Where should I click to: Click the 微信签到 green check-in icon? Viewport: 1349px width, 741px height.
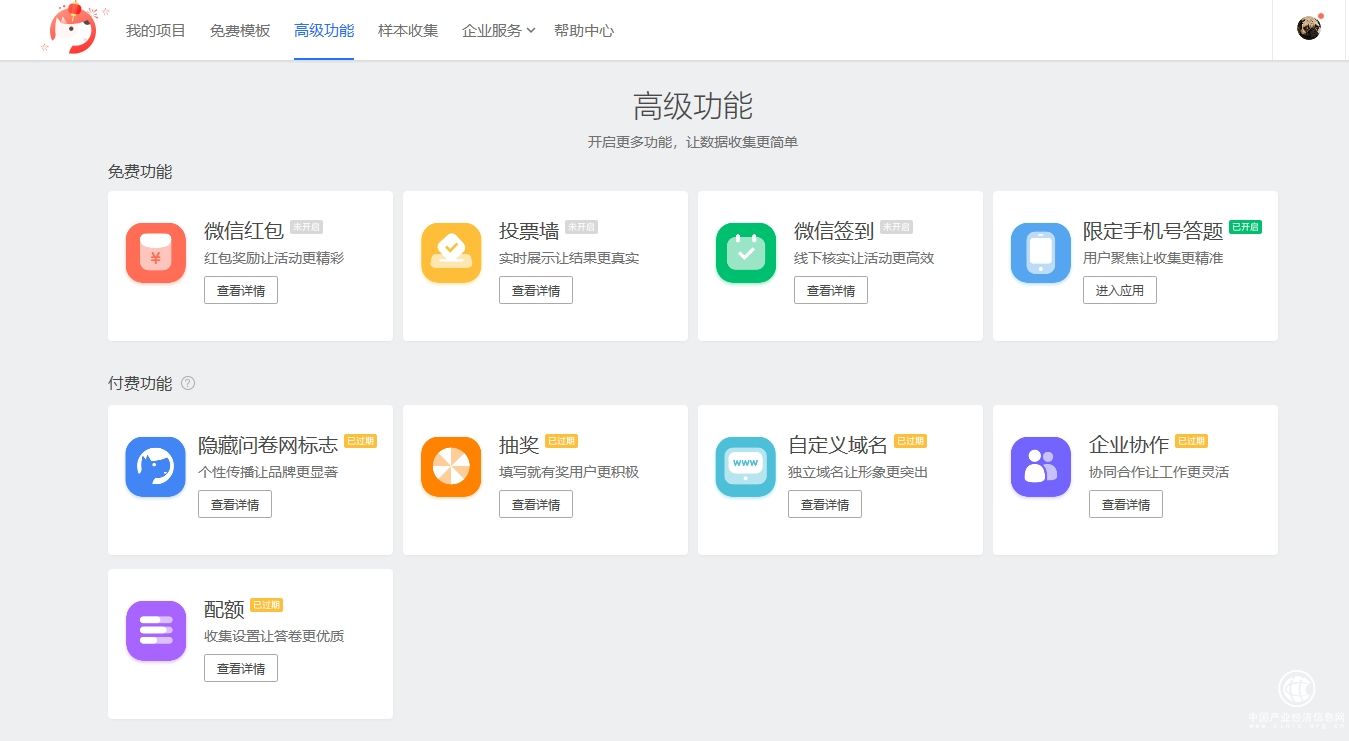pyautogui.click(x=745, y=252)
